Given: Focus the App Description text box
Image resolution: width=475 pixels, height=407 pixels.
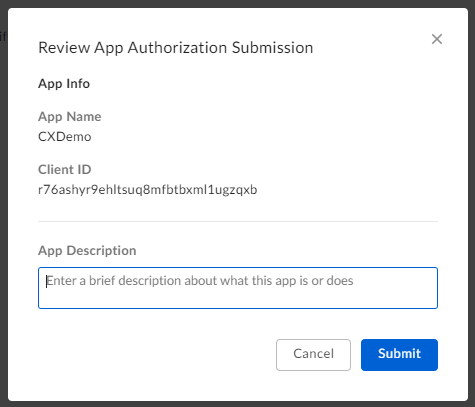Looking at the screenshot, I should click(238, 288).
